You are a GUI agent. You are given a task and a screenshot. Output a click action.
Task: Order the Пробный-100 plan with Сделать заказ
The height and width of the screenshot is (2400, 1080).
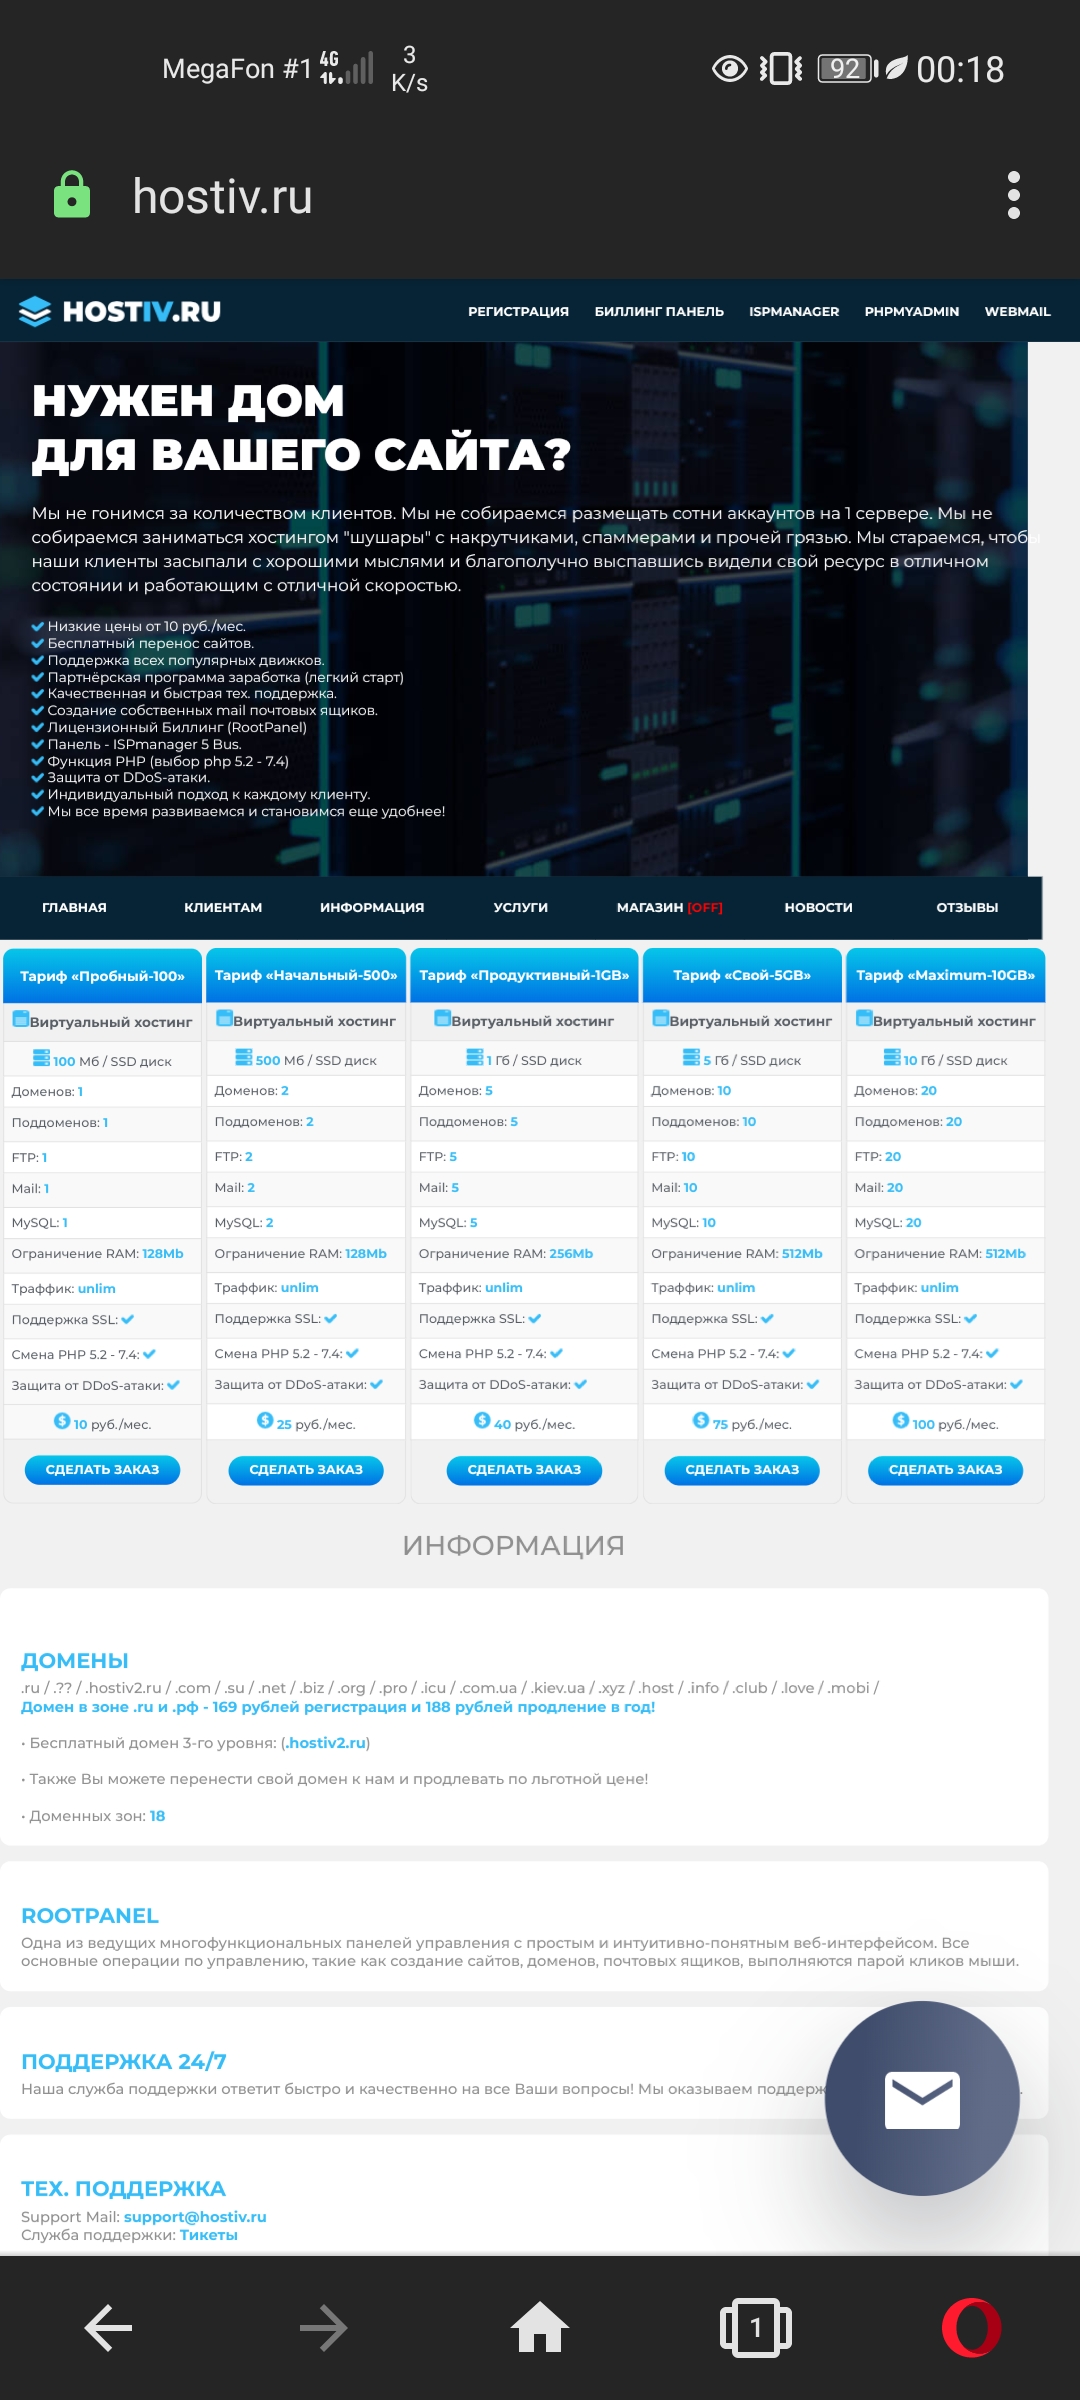click(x=102, y=1469)
